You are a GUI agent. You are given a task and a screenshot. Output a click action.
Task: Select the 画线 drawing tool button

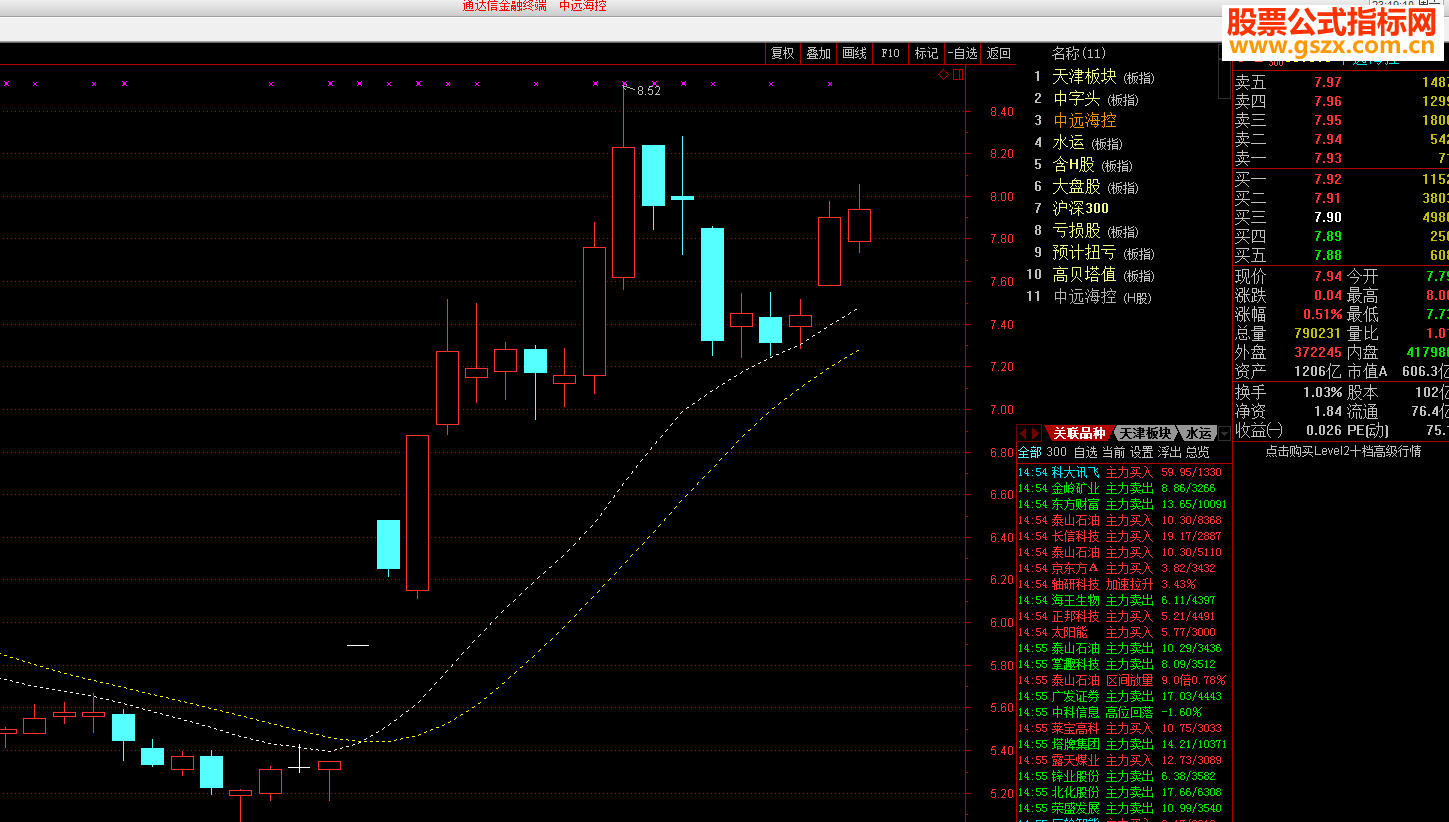click(854, 54)
